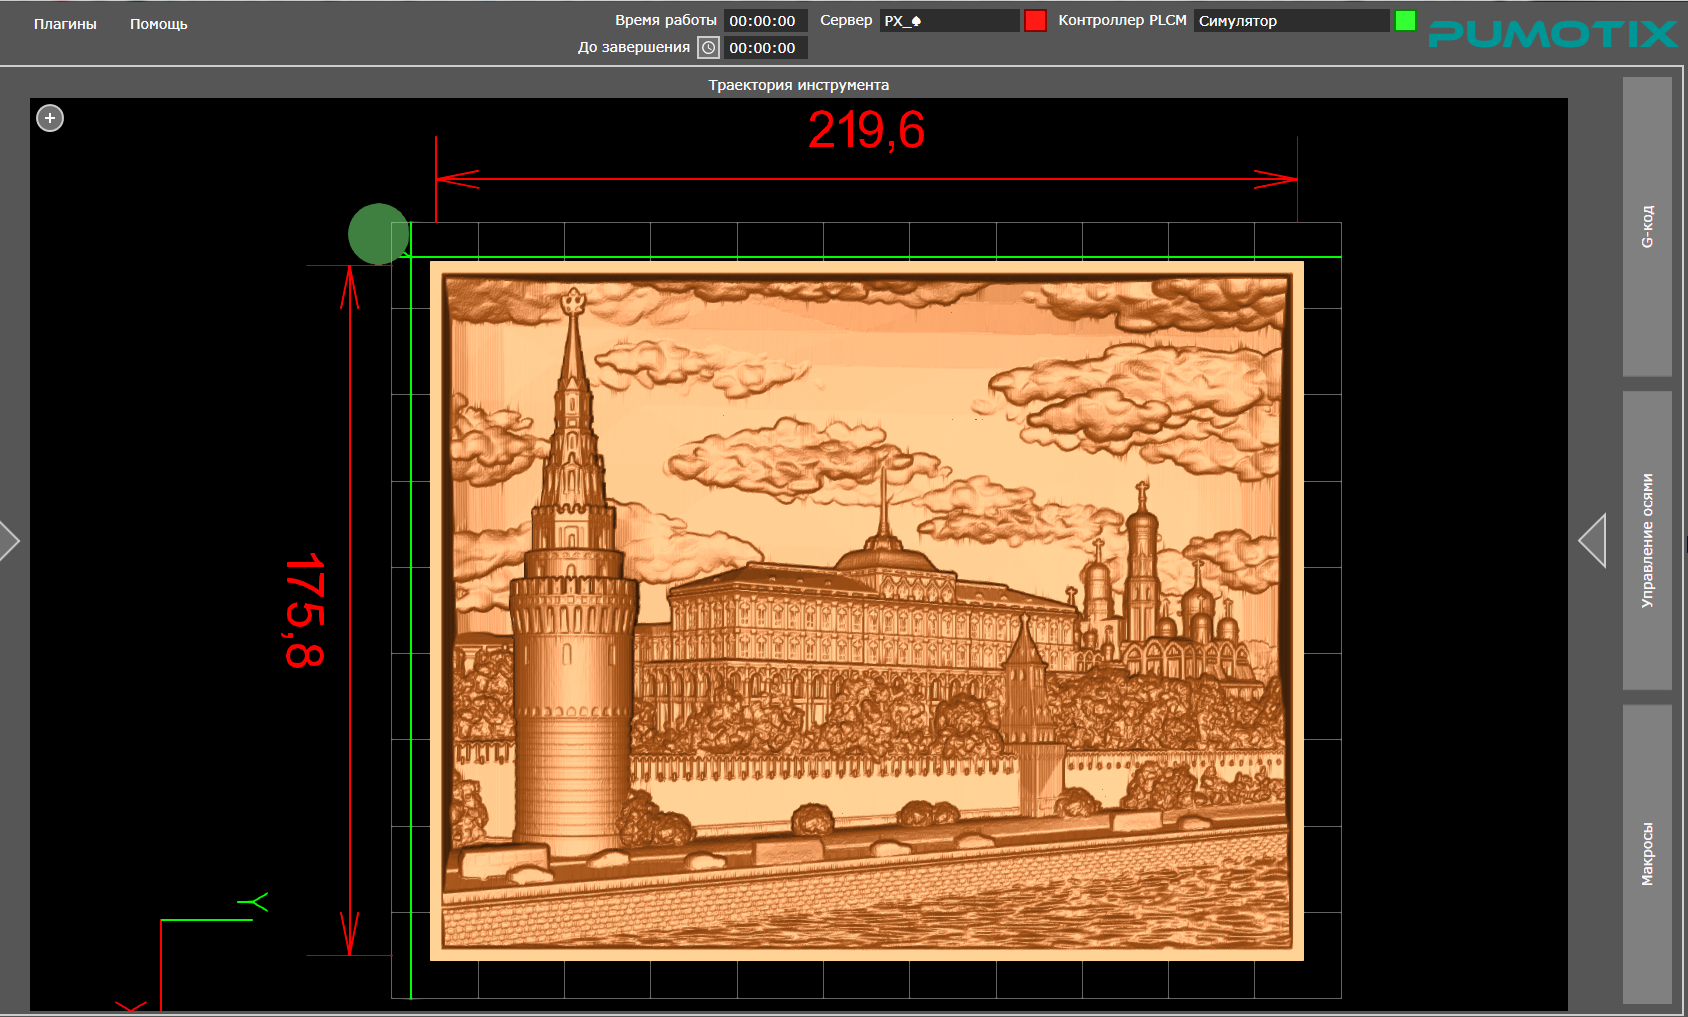The height and width of the screenshot is (1017, 1688).
Task: Click the 219,6 width dimension label
Action: pos(866,130)
